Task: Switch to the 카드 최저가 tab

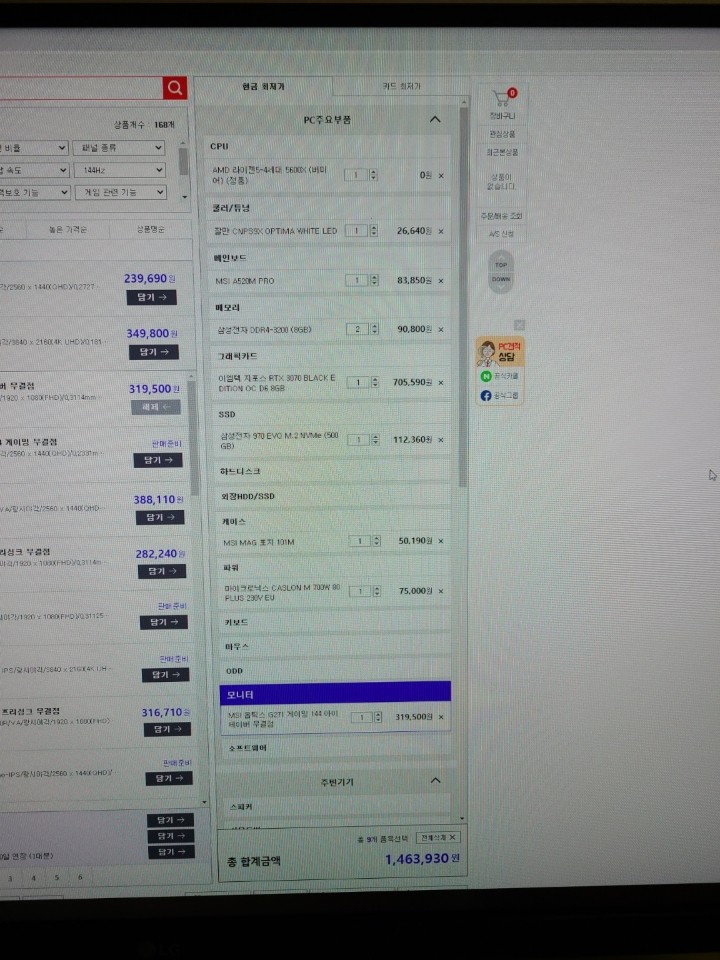Action: 401,87
